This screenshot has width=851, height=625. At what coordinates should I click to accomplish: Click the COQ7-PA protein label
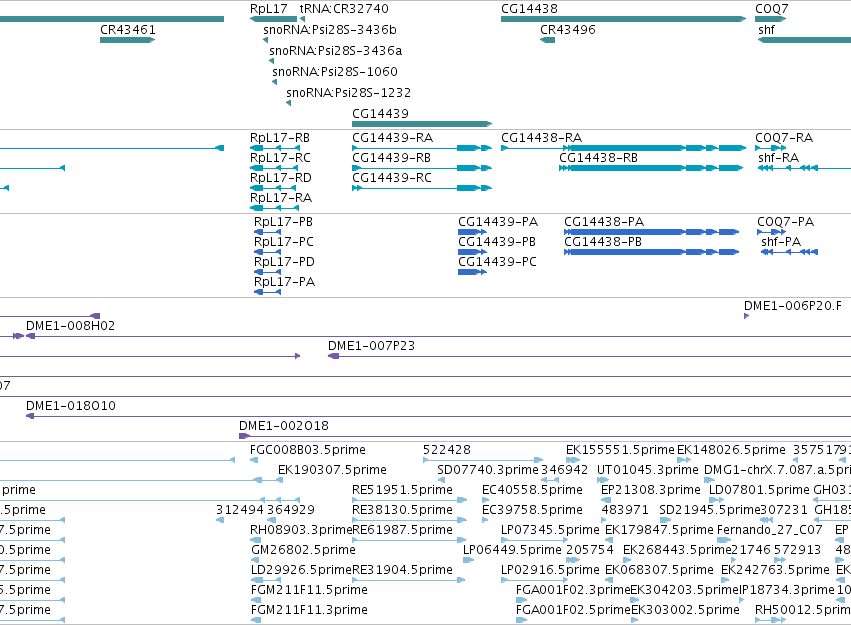785,222
